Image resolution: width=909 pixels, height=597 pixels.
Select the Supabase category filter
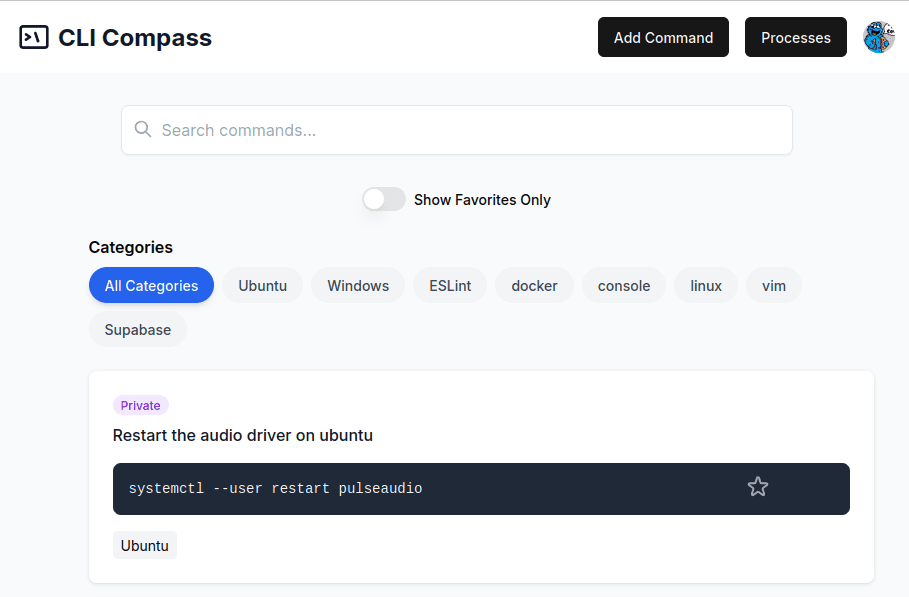coord(137,329)
